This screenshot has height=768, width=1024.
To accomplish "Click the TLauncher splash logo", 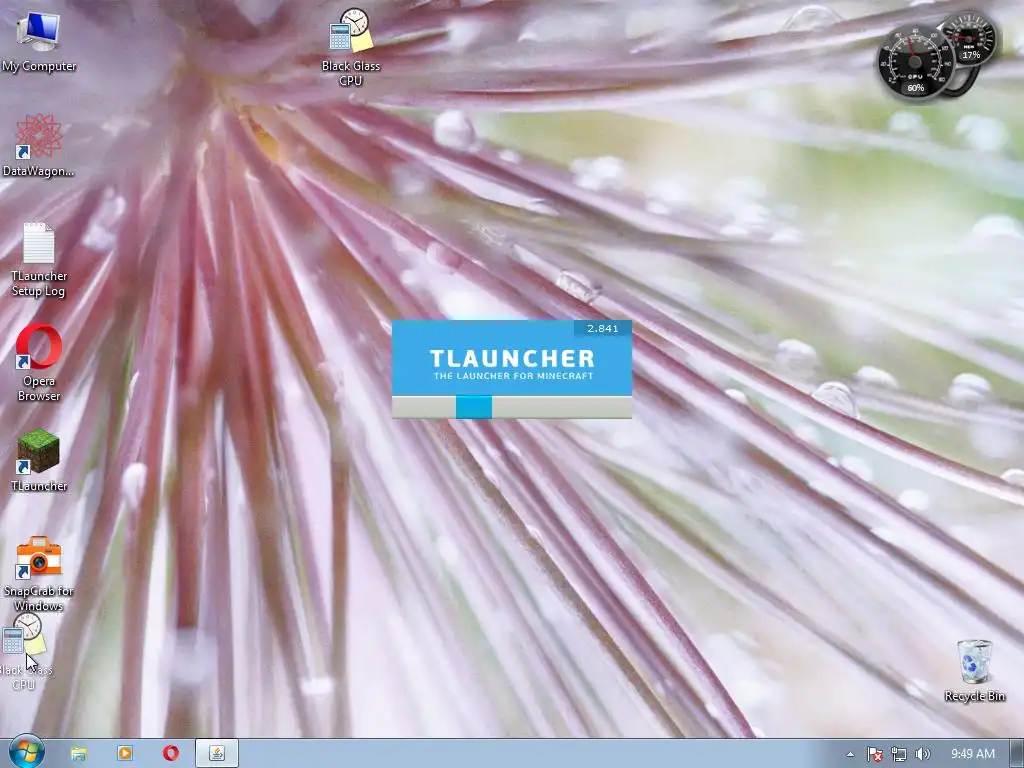I will click(x=513, y=364).
